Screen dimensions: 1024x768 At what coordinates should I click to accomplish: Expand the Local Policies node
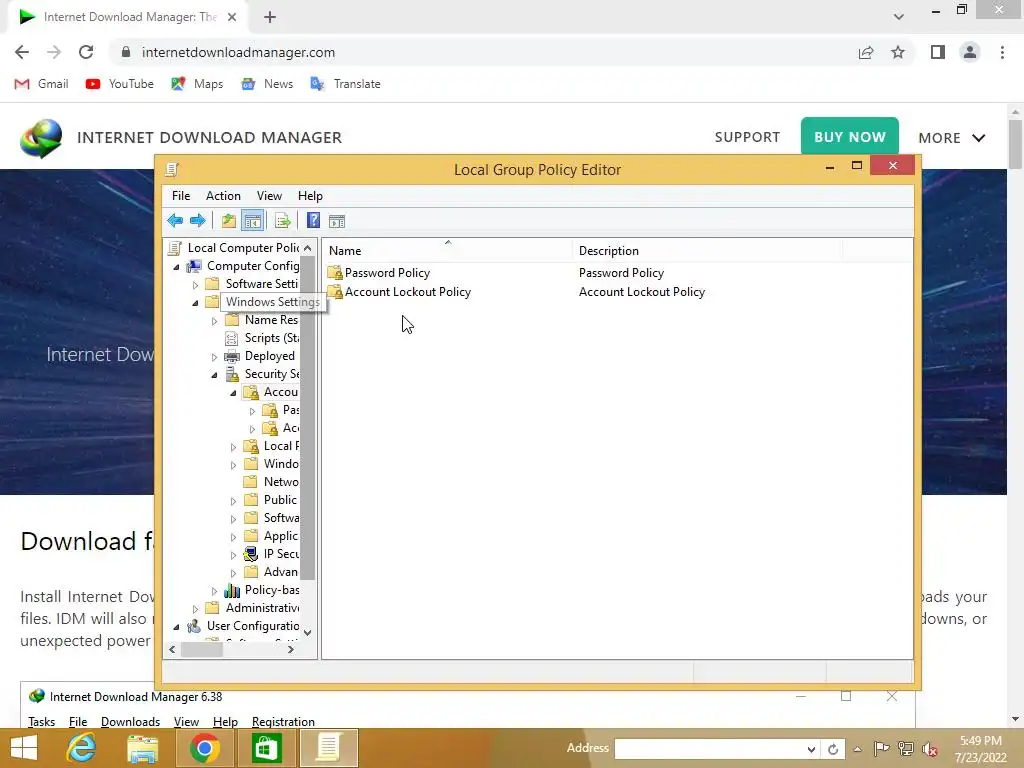[233, 447]
